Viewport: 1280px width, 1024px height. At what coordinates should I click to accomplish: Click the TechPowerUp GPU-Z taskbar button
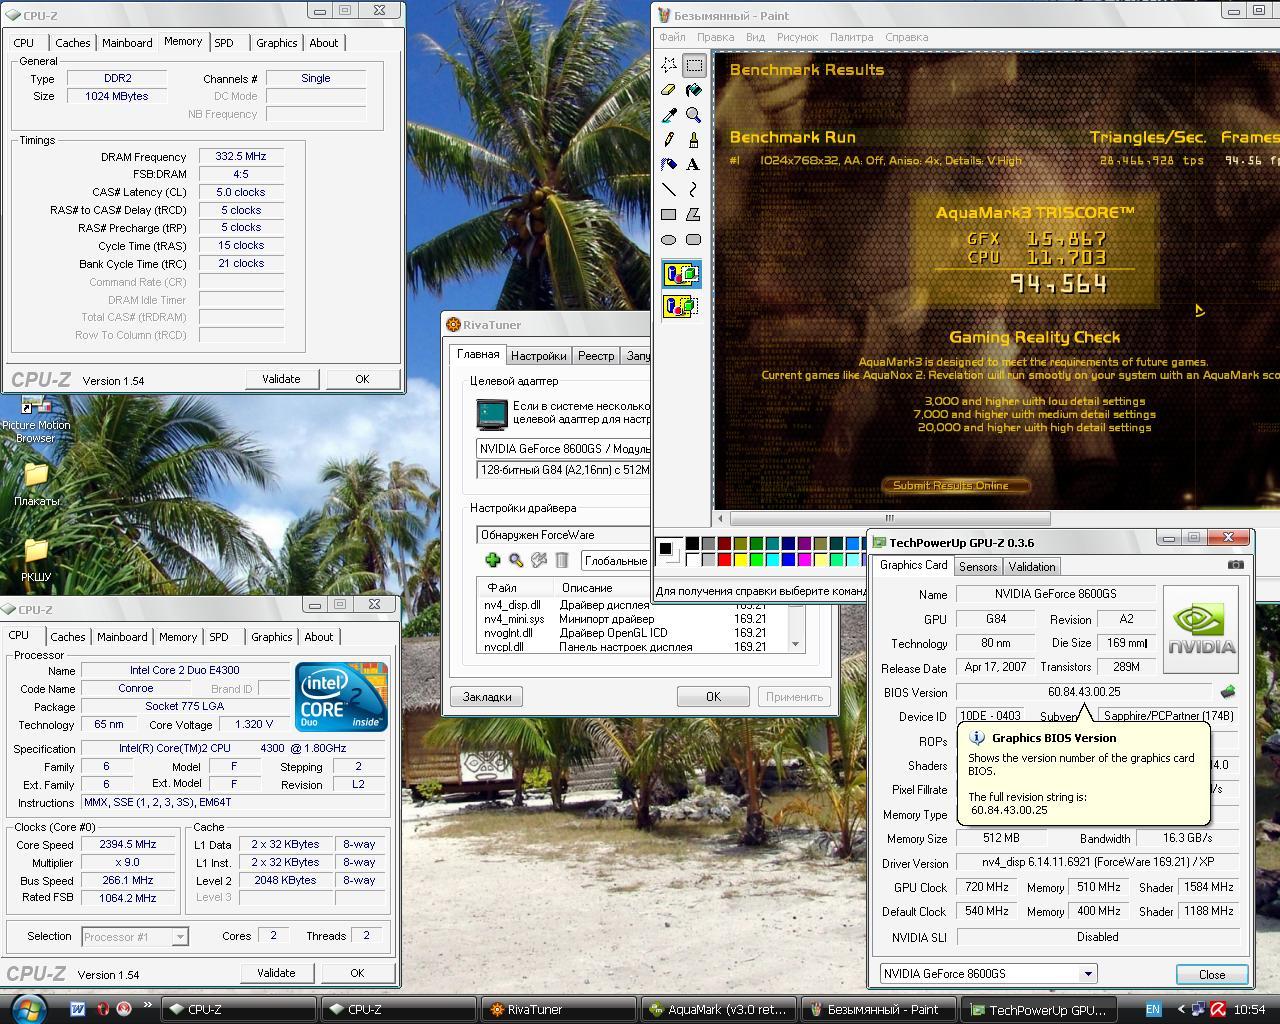coord(1038,1010)
